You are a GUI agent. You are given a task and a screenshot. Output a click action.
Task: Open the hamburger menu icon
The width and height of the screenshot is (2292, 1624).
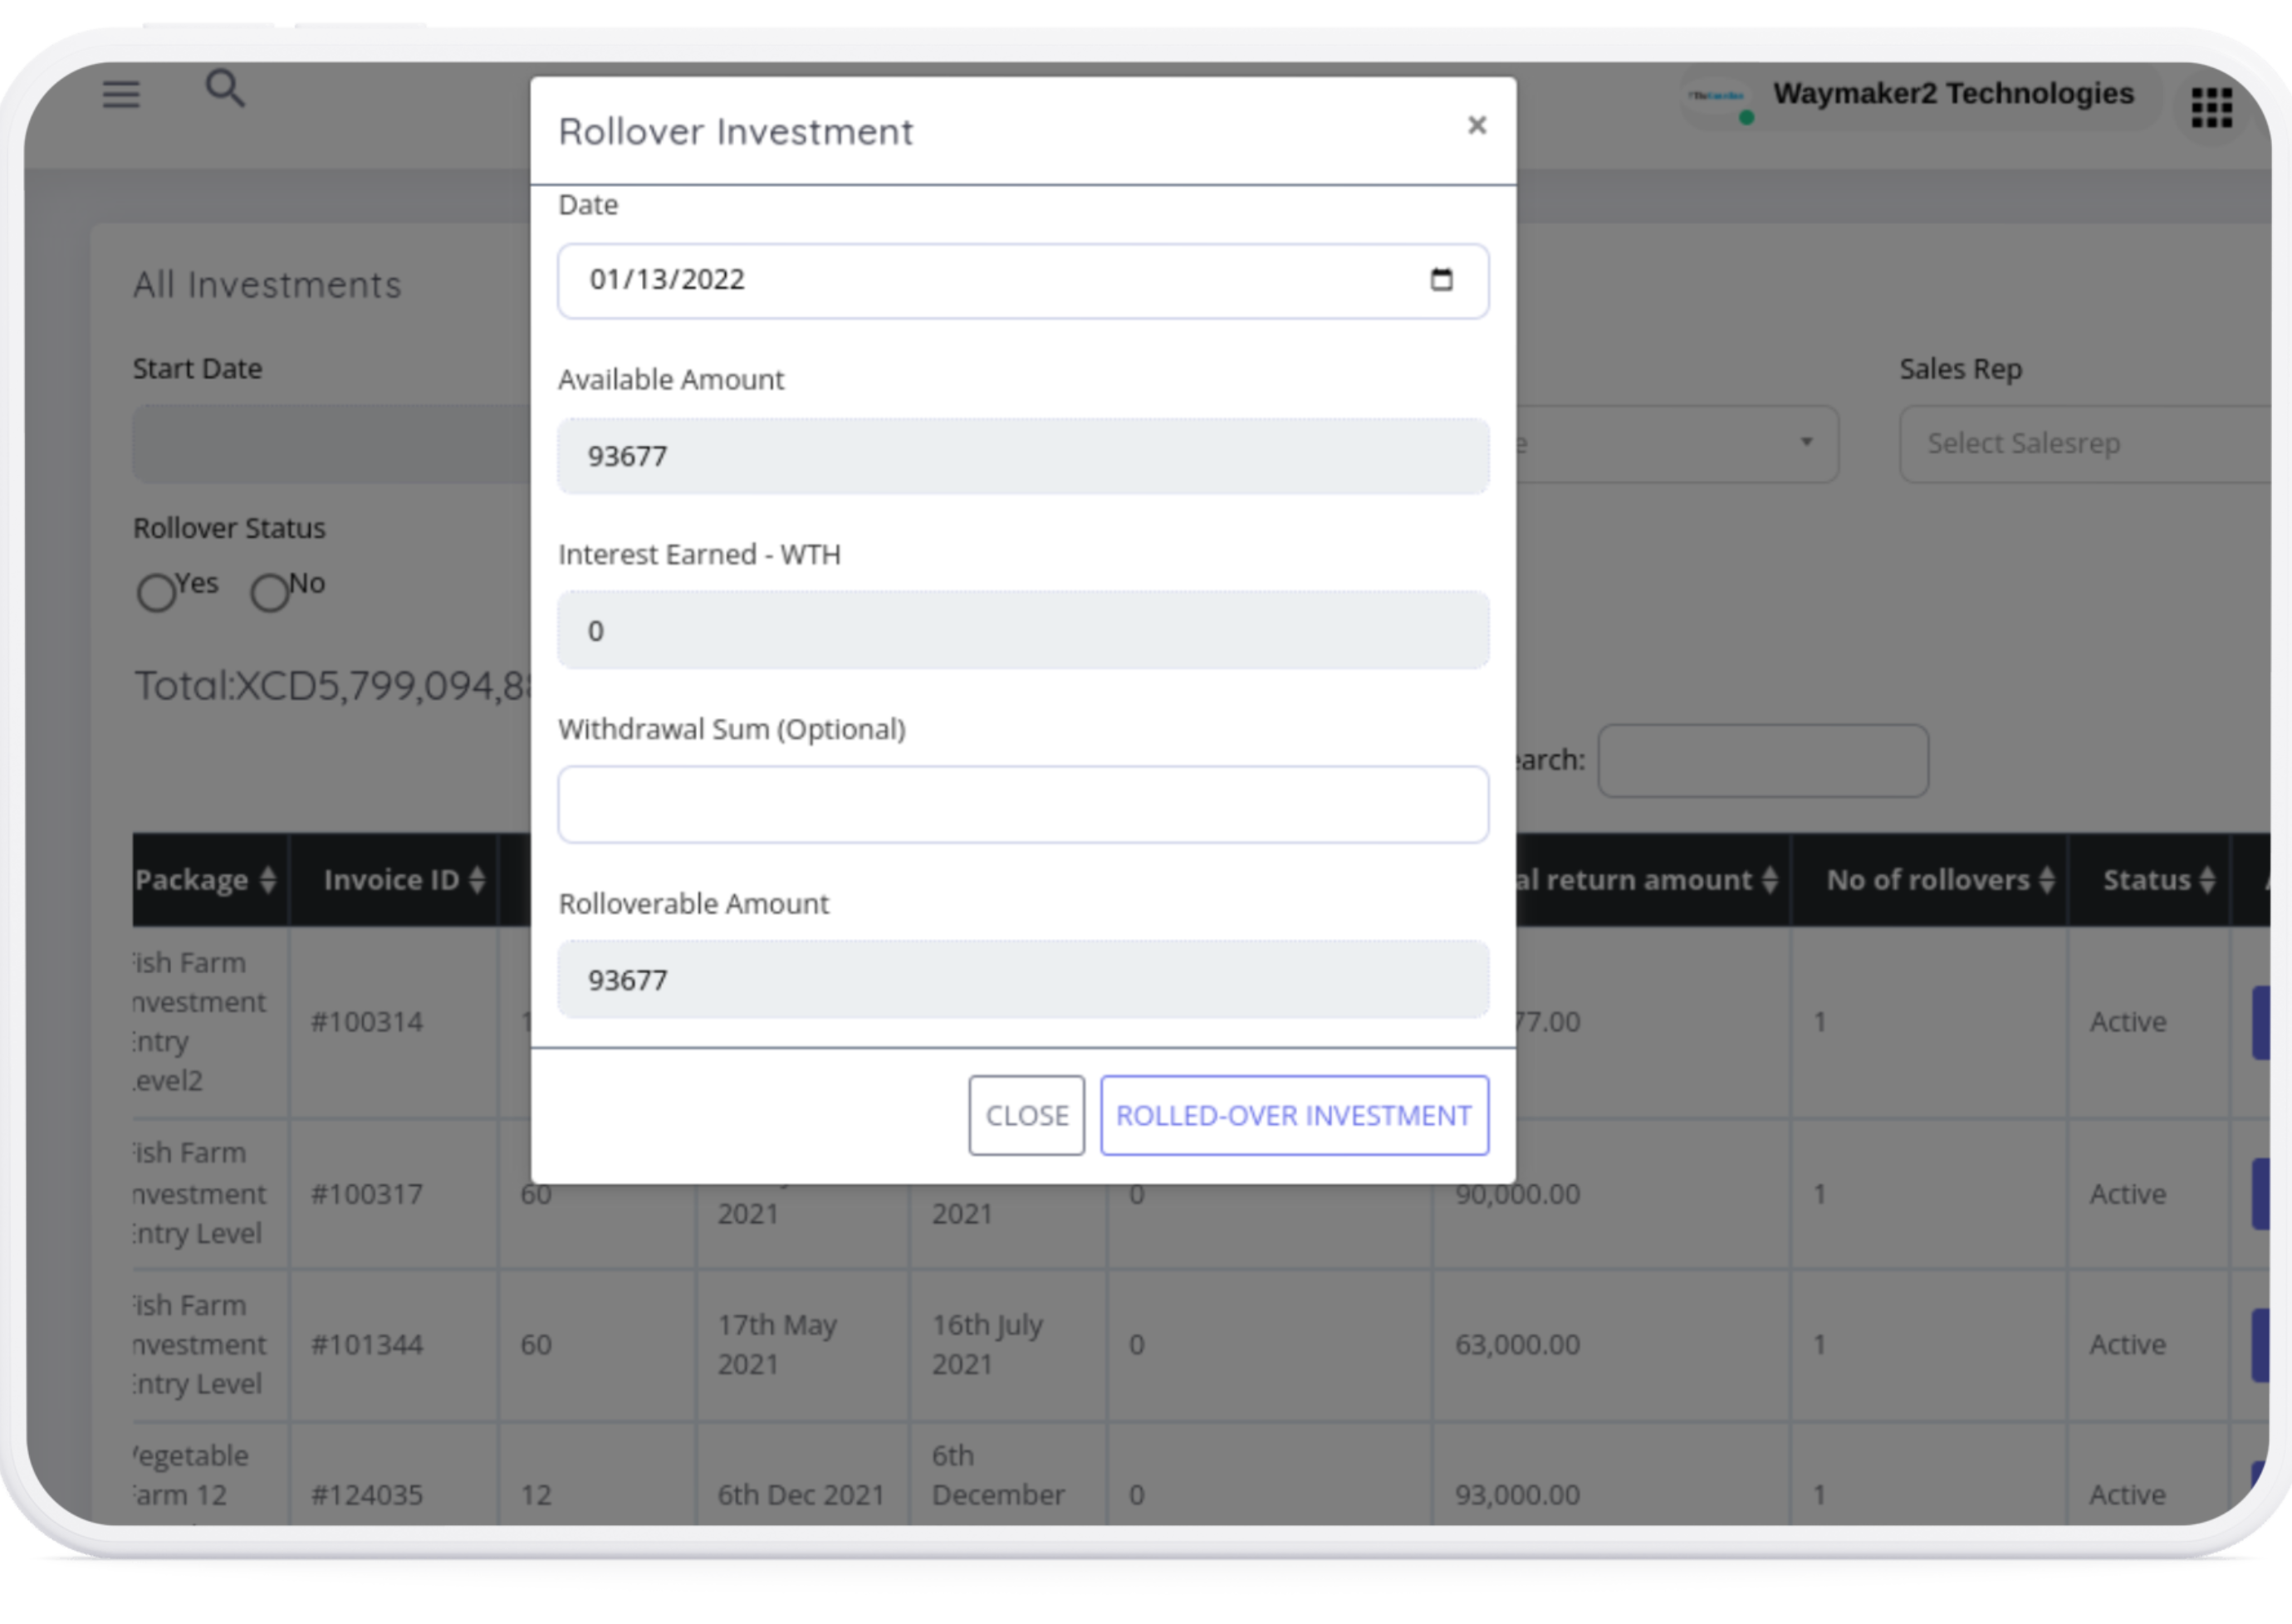(x=121, y=94)
